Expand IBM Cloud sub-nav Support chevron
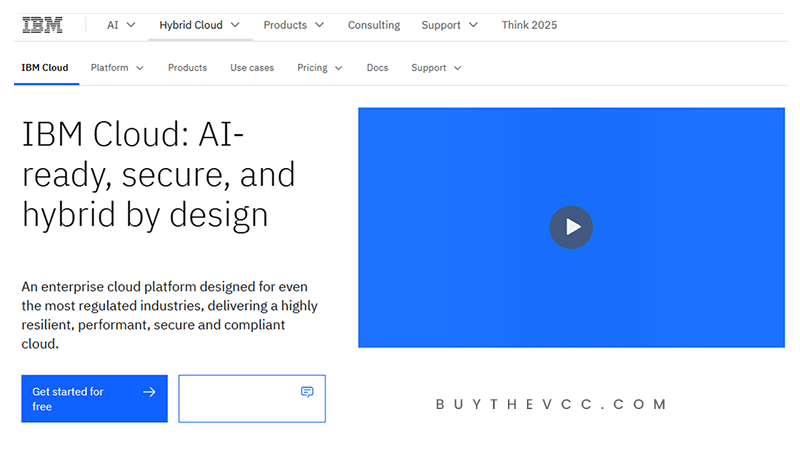Viewport: 800px width, 450px height. (x=458, y=68)
